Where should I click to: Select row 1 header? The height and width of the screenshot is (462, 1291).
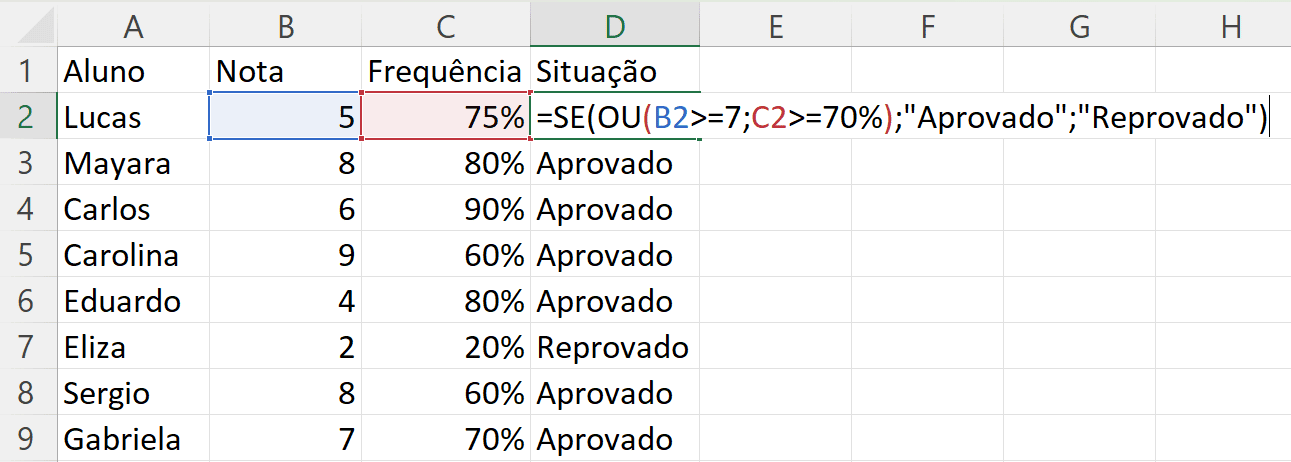[x=28, y=71]
